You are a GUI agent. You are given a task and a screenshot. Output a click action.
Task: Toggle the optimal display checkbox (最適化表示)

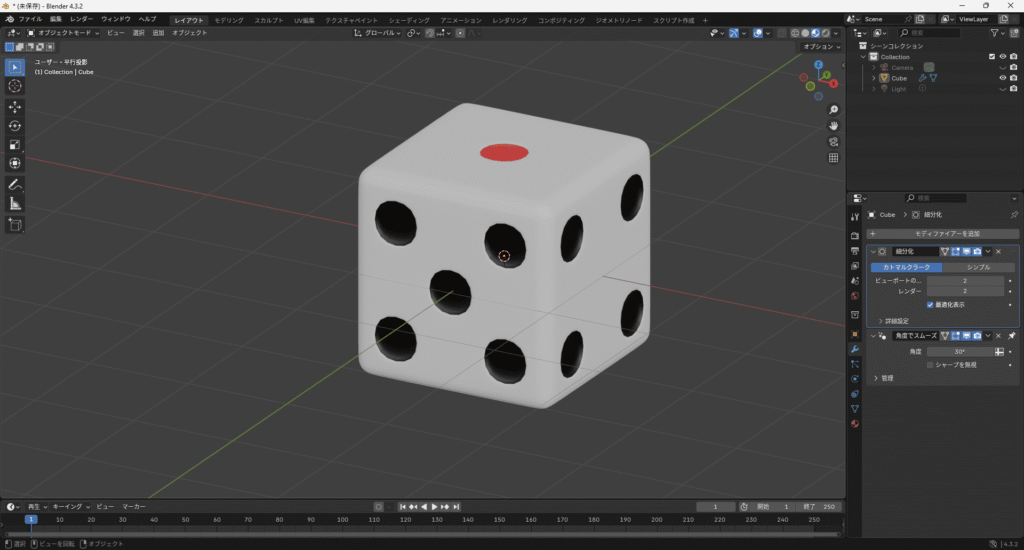click(930, 304)
